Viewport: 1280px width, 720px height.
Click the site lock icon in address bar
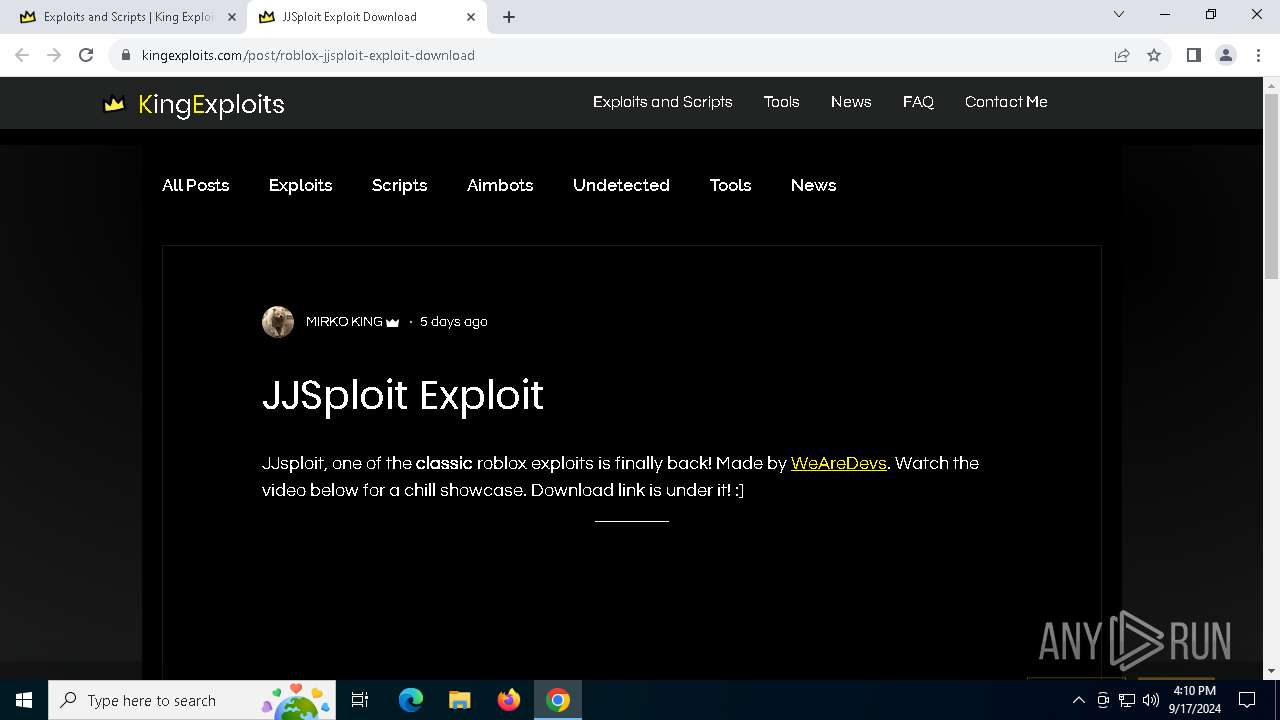coord(126,55)
